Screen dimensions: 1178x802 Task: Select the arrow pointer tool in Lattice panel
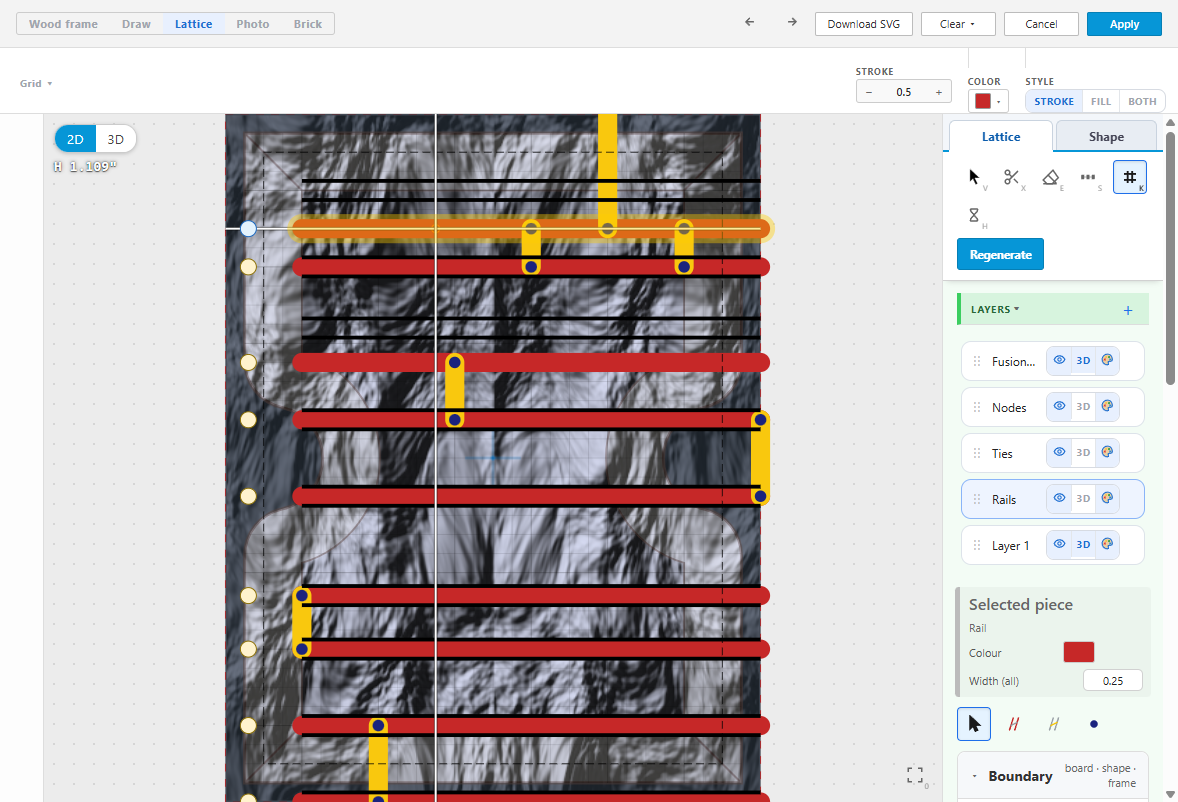(974, 177)
